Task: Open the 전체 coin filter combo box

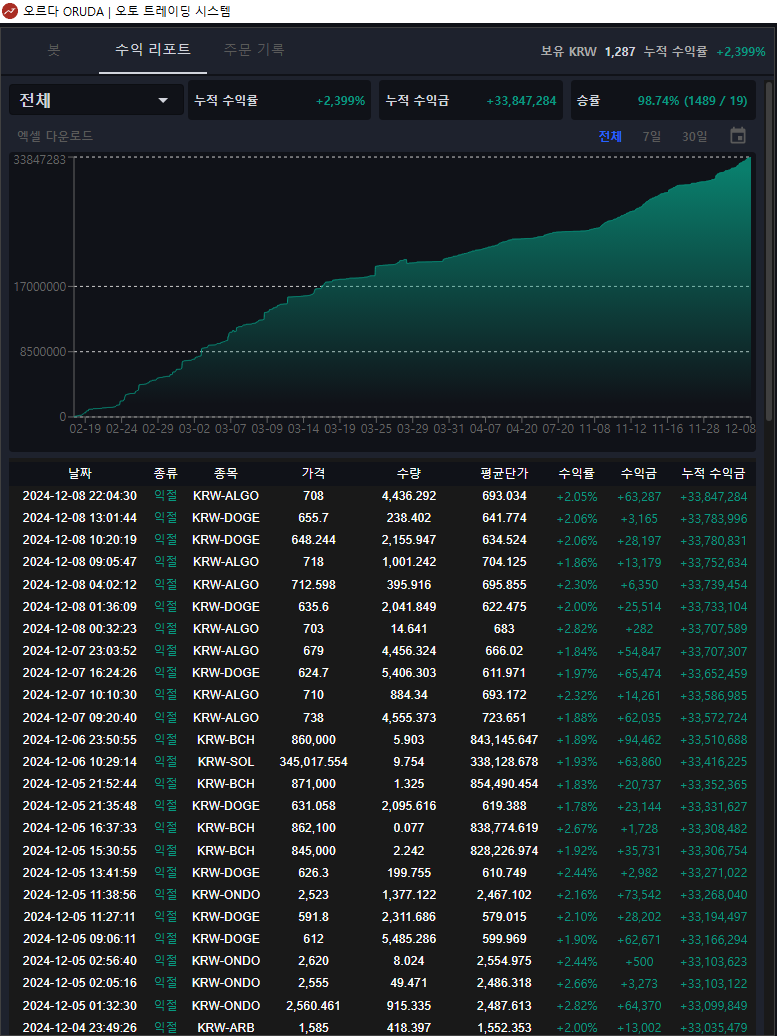Action: (96, 100)
